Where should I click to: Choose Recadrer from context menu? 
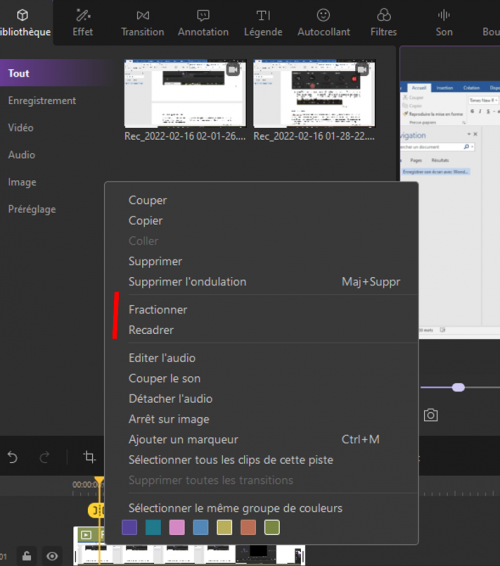pyautogui.click(x=261, y=330)
